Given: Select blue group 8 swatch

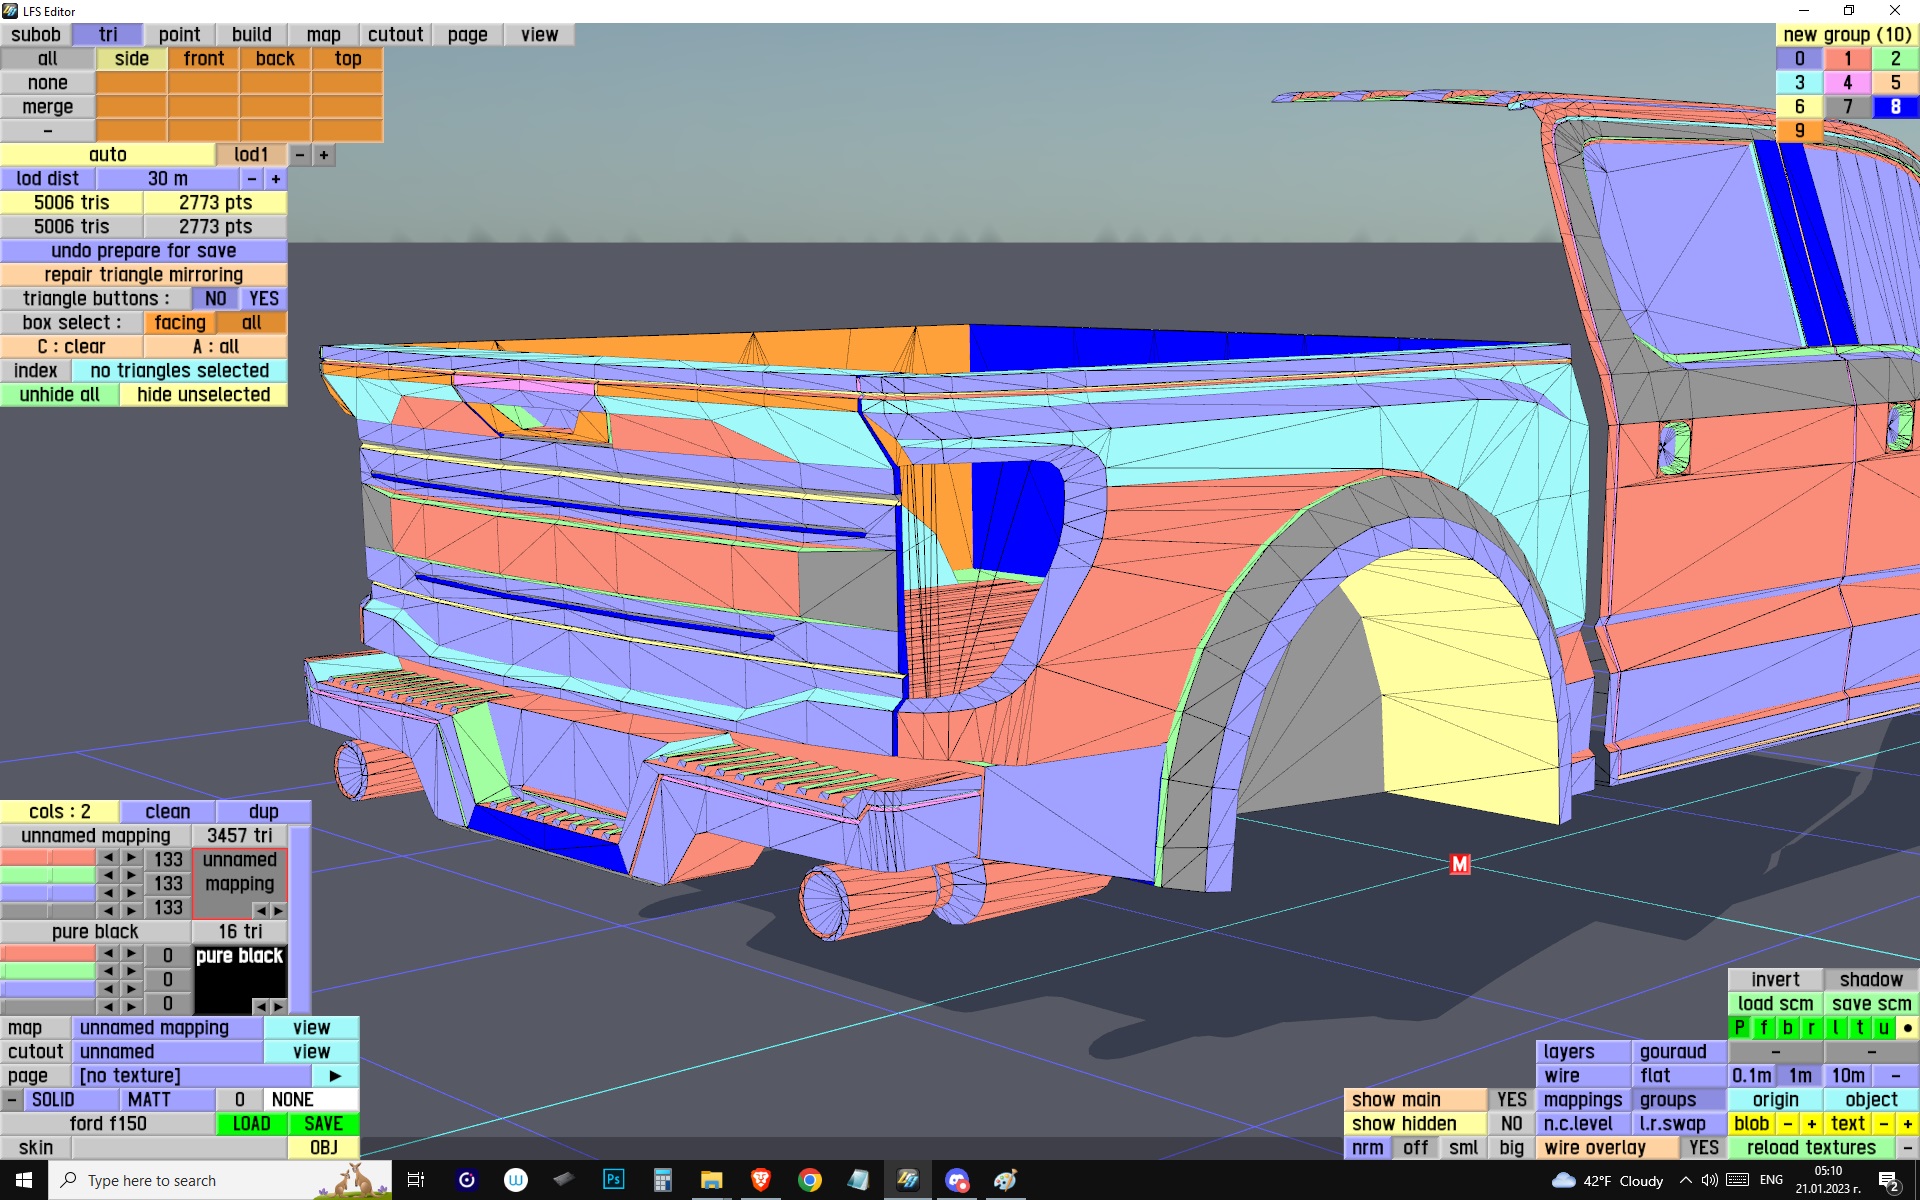Looking at the screenshot, I should coord(1895,107).
